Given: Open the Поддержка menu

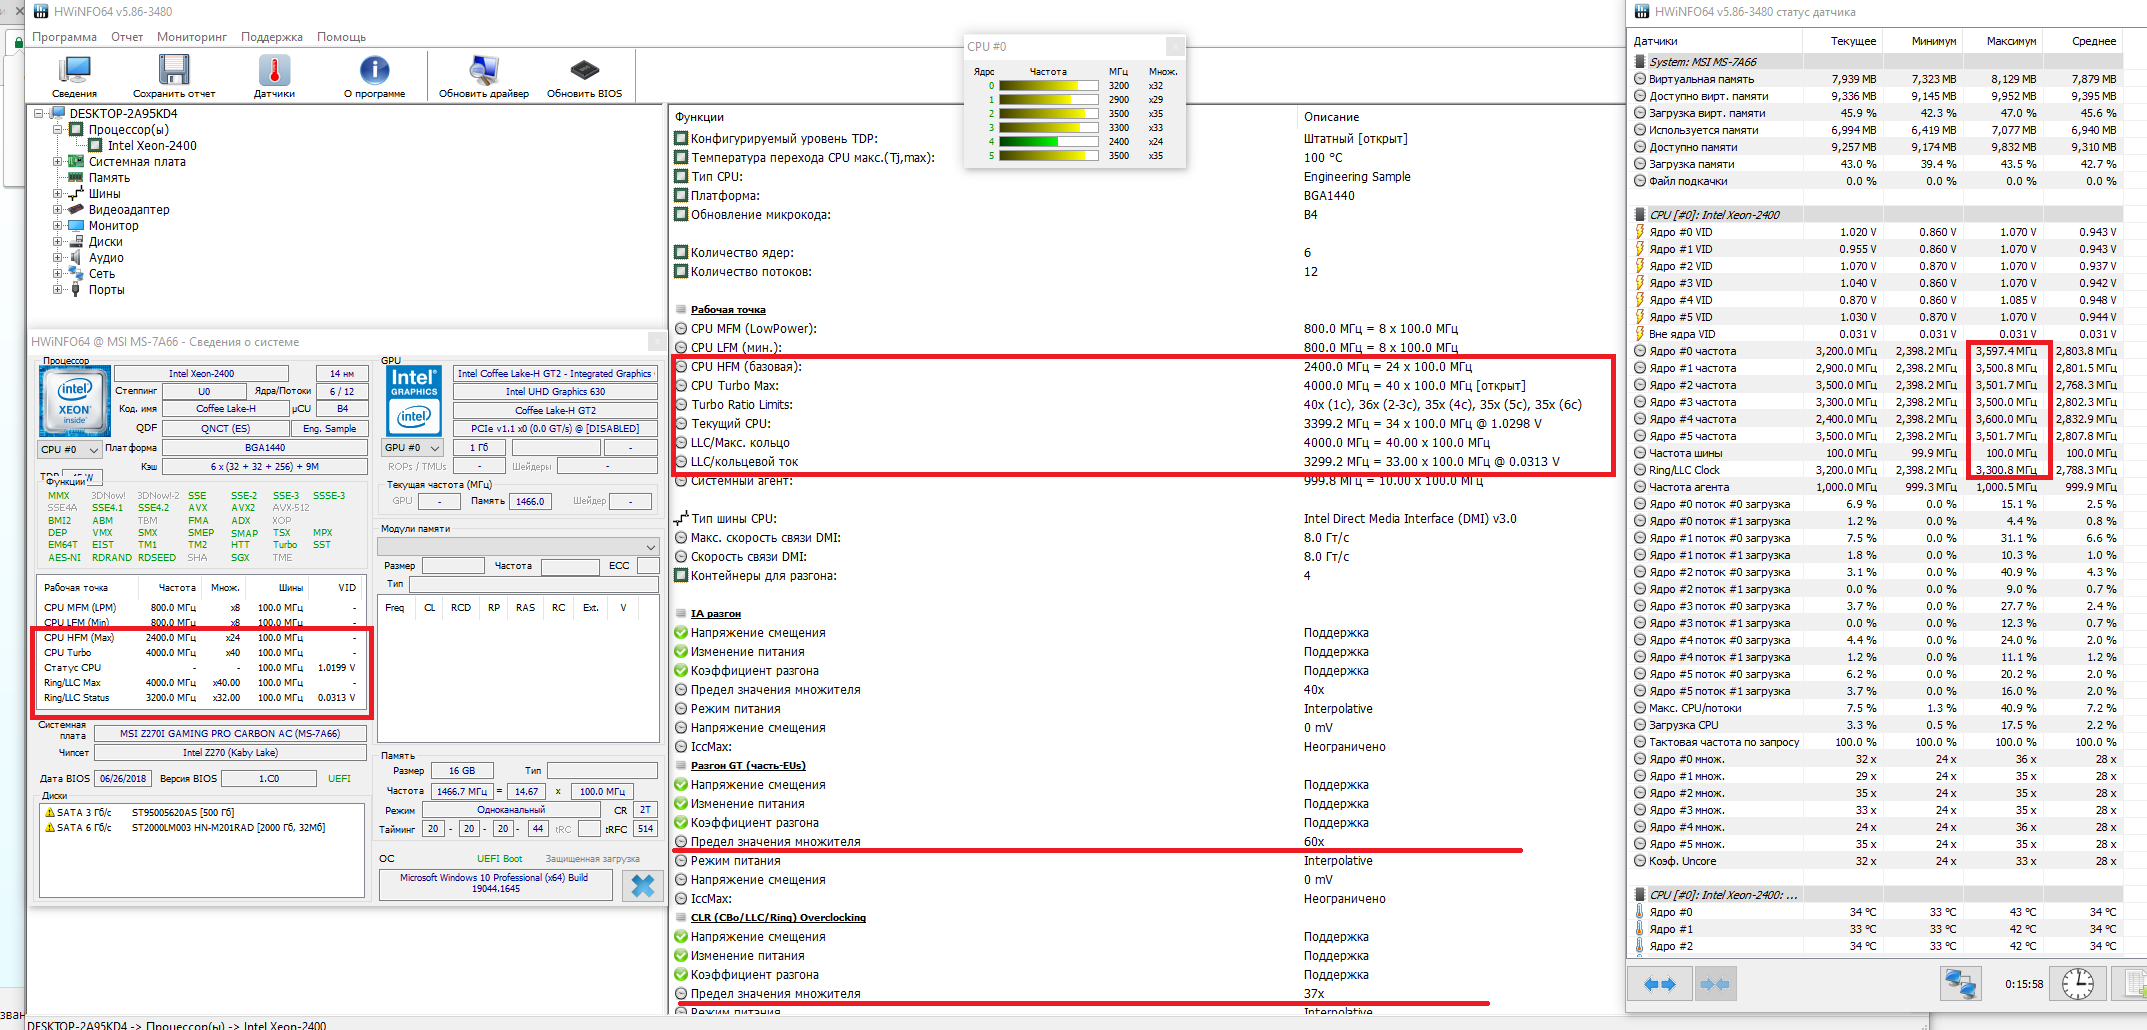Looking at the screenshot, I should click(x=272, y=37).
